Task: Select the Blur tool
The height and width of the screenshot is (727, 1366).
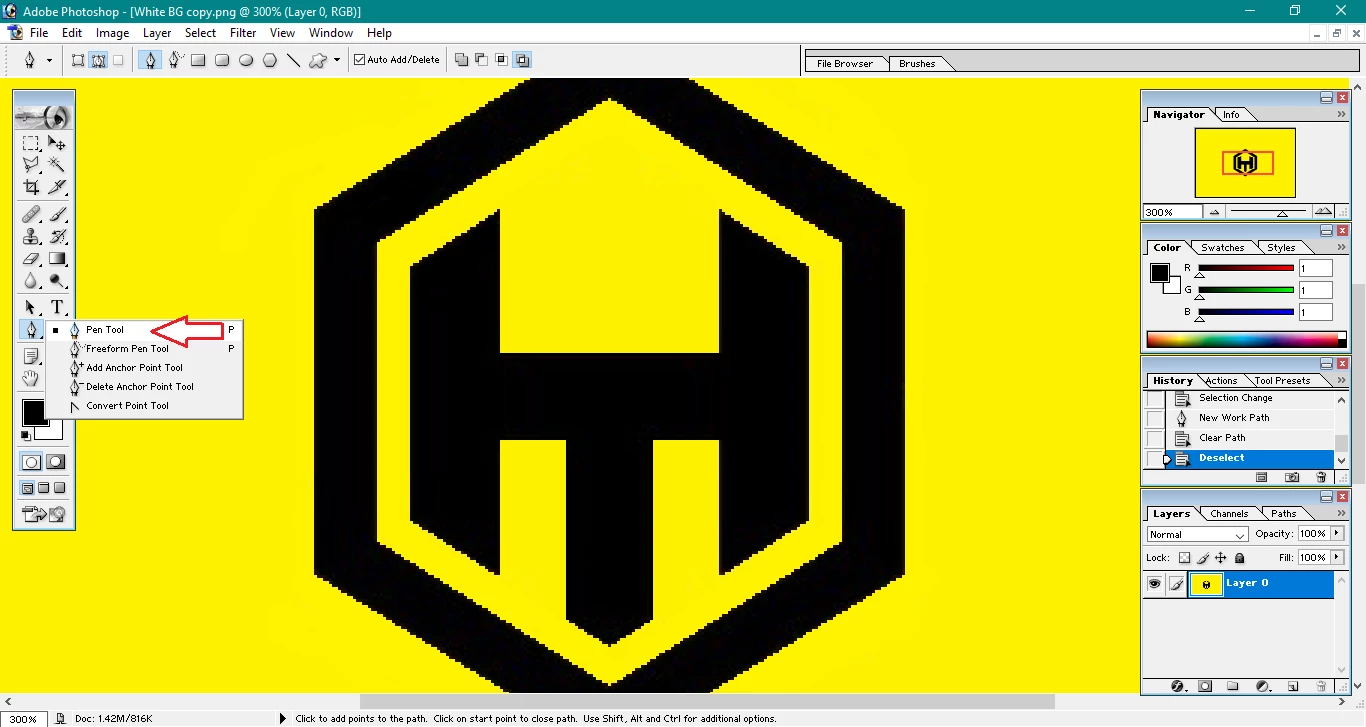Action: click(x=31, y=281)
